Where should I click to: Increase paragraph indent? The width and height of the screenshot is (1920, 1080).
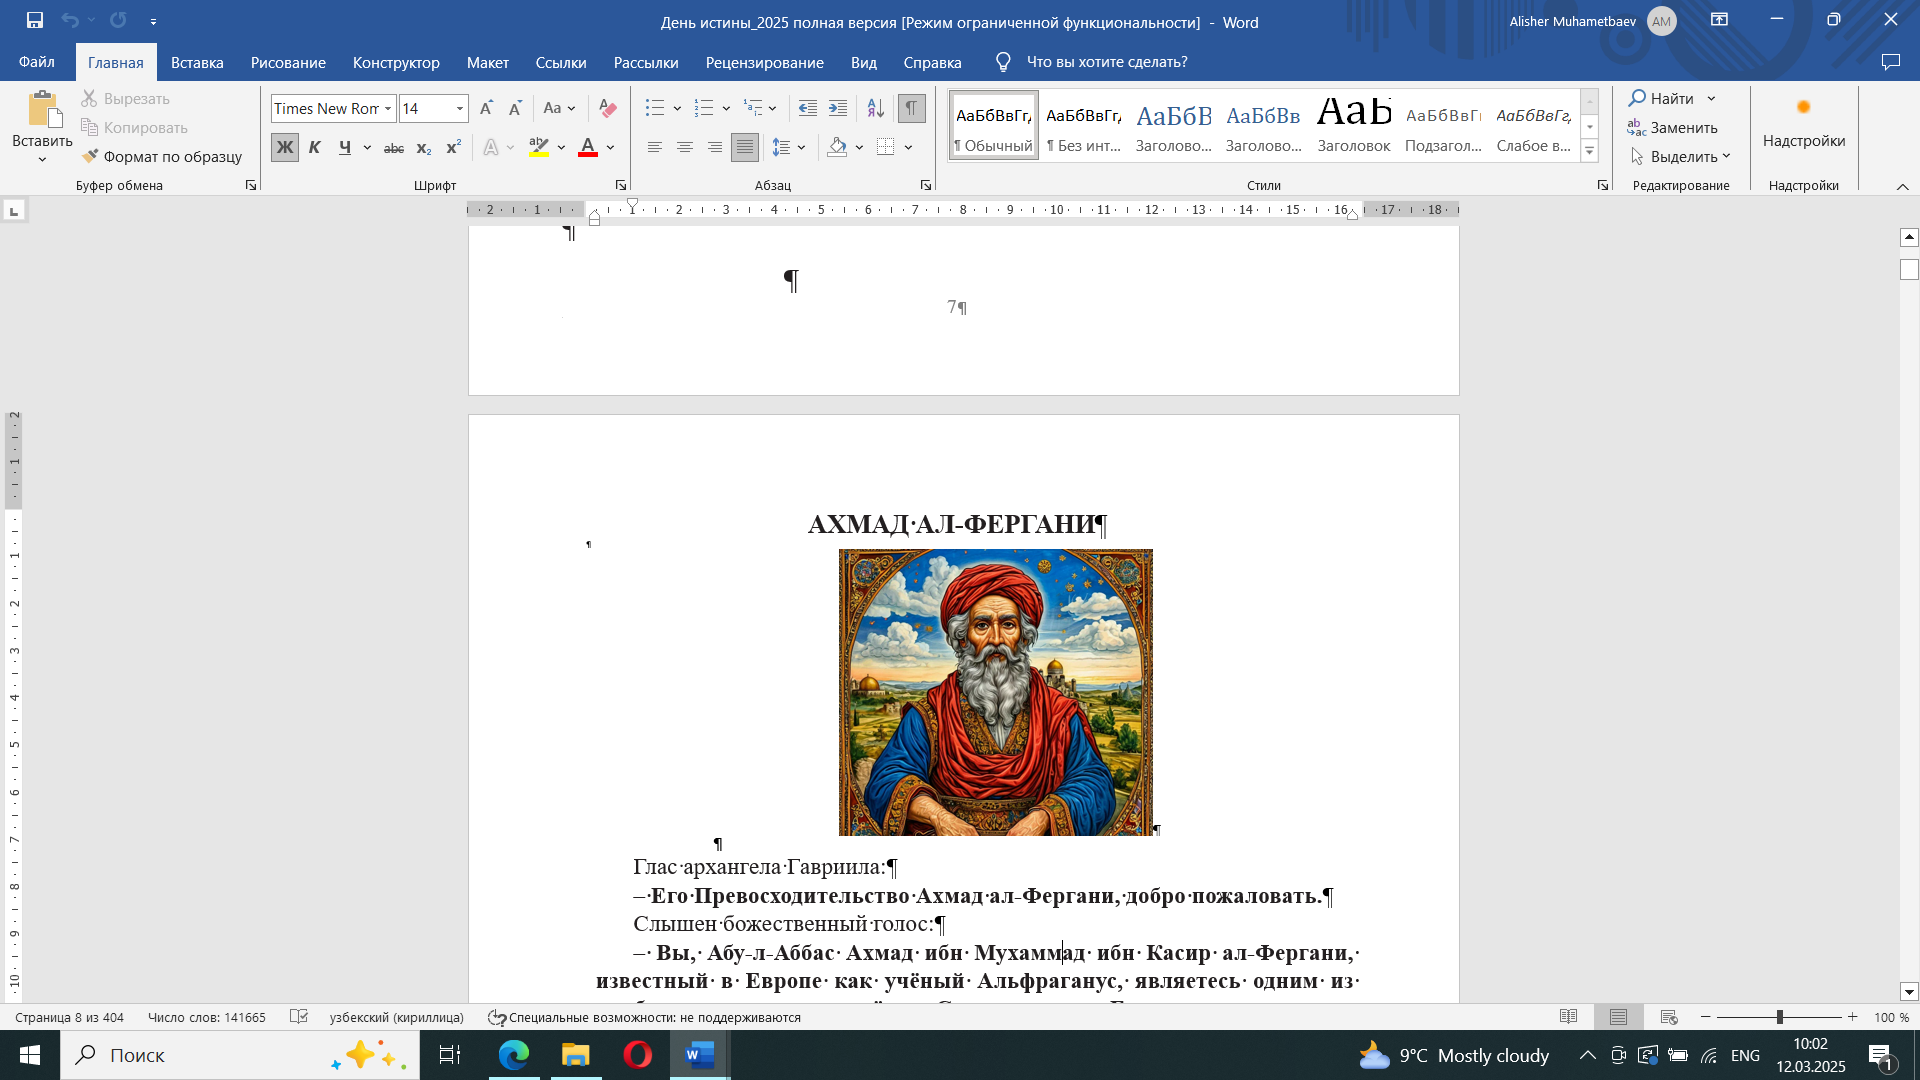[838, 108]
